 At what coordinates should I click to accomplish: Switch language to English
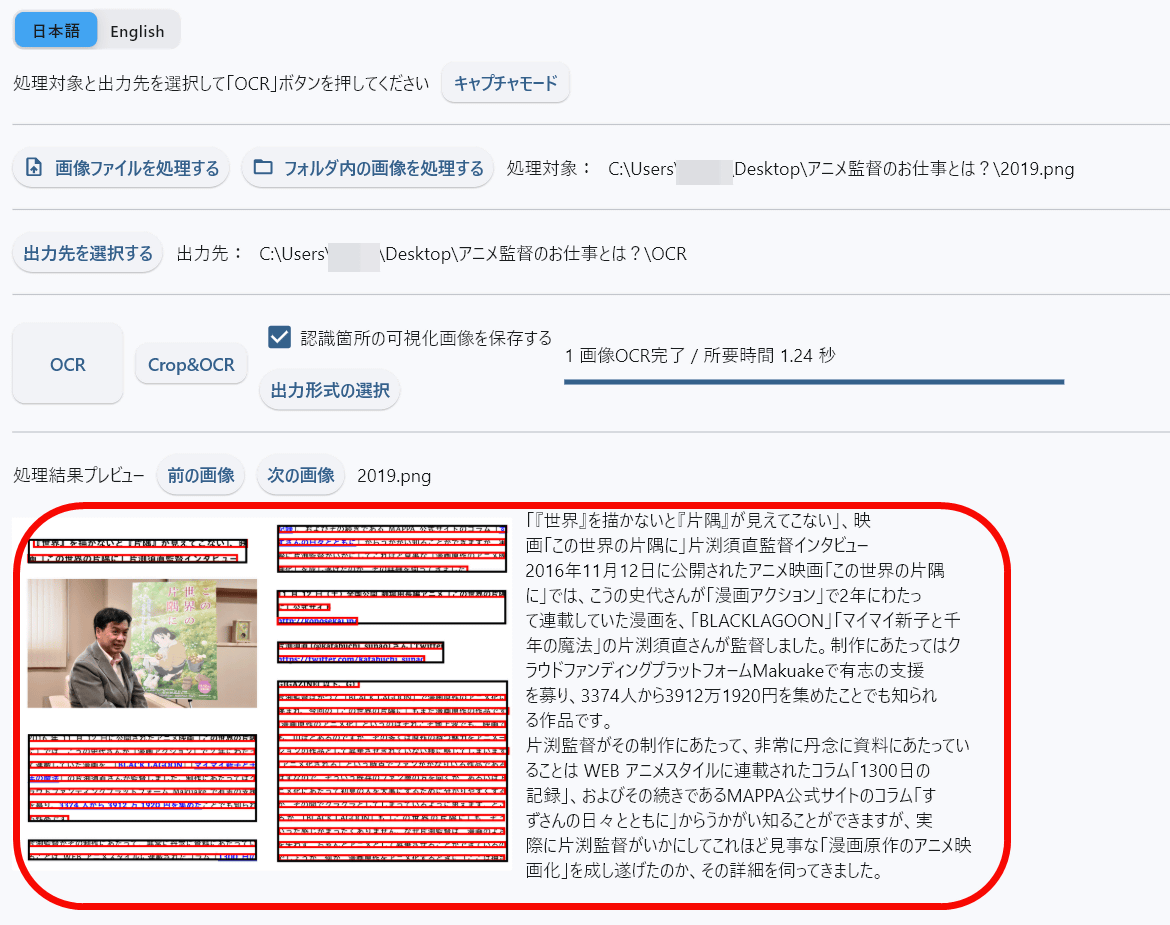coord(137,31)
